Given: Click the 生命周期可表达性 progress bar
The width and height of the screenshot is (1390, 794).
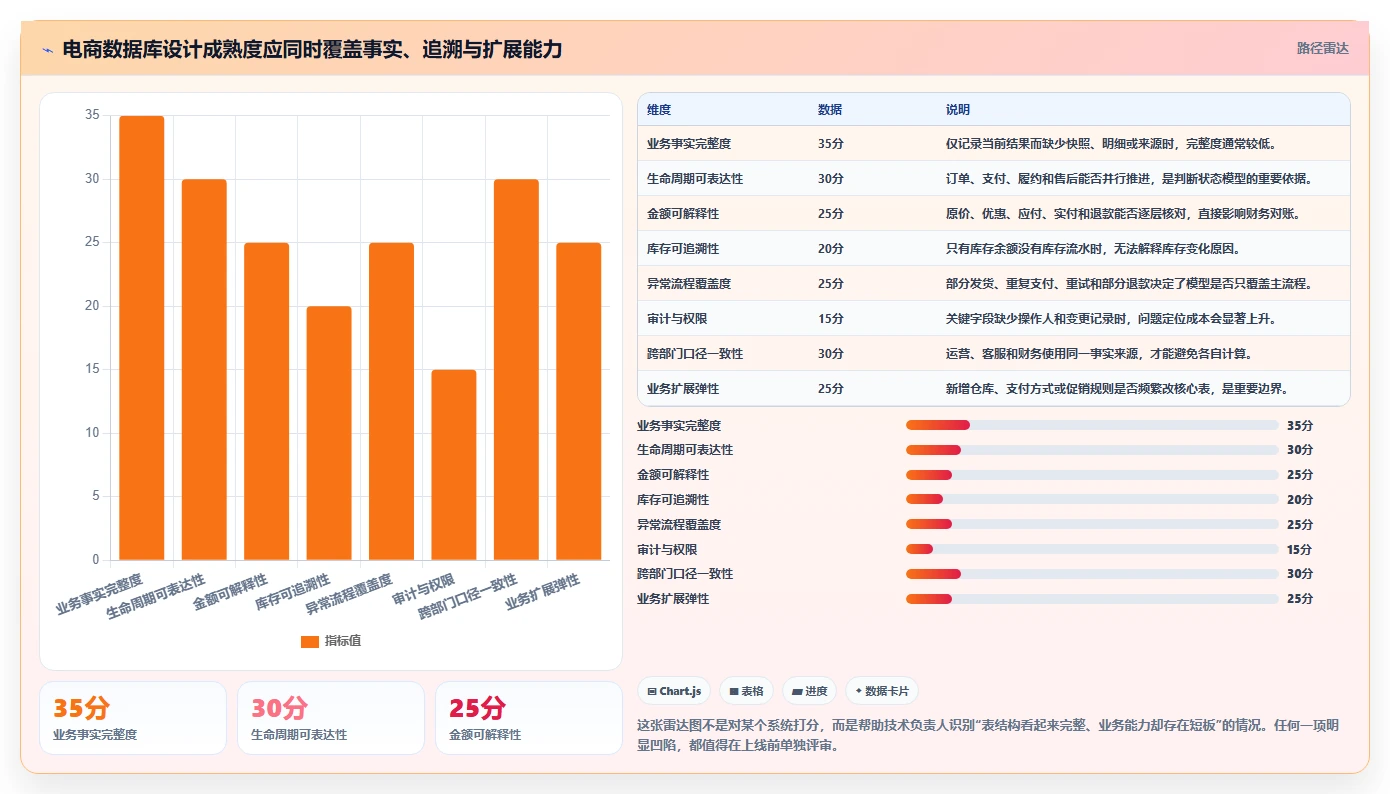Looking at the screenshot, I should tap(1092, 450).
